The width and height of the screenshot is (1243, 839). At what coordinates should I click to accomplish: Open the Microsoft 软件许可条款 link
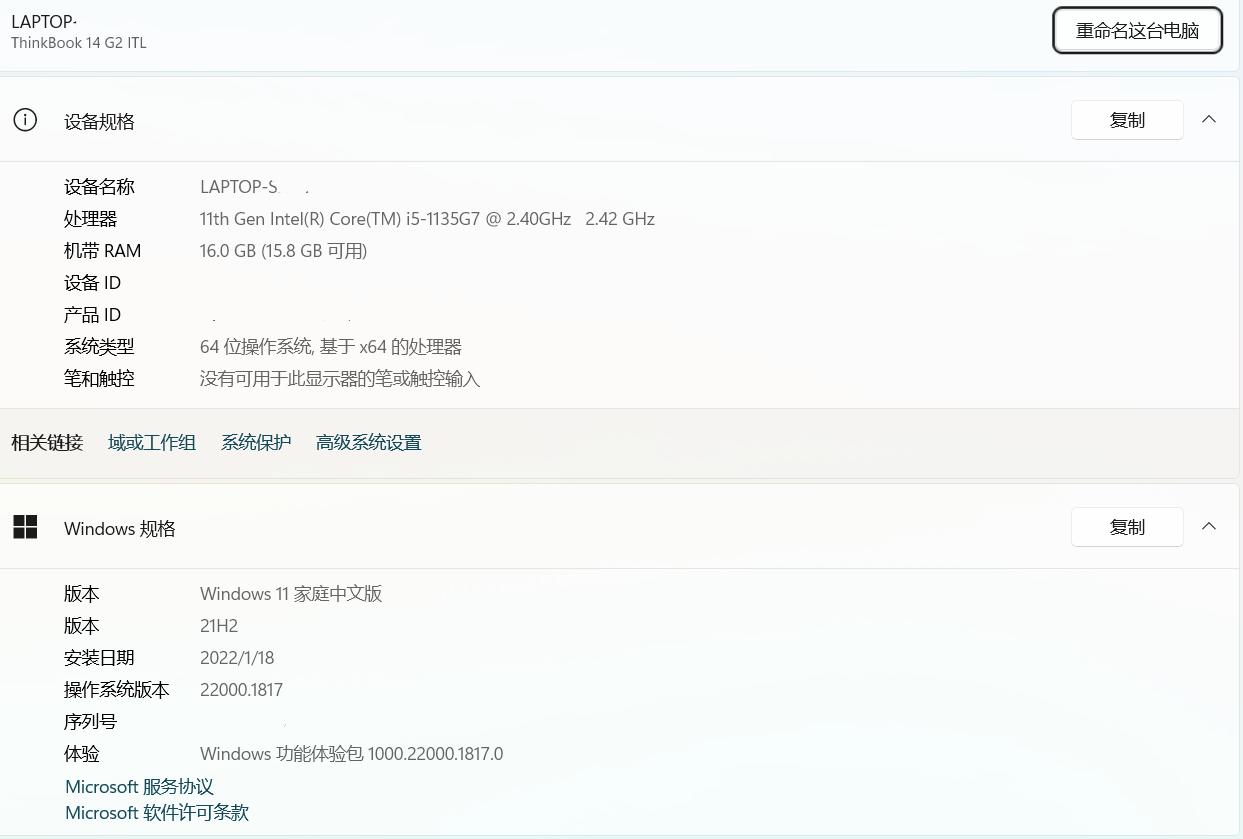[x=157, y=813]
